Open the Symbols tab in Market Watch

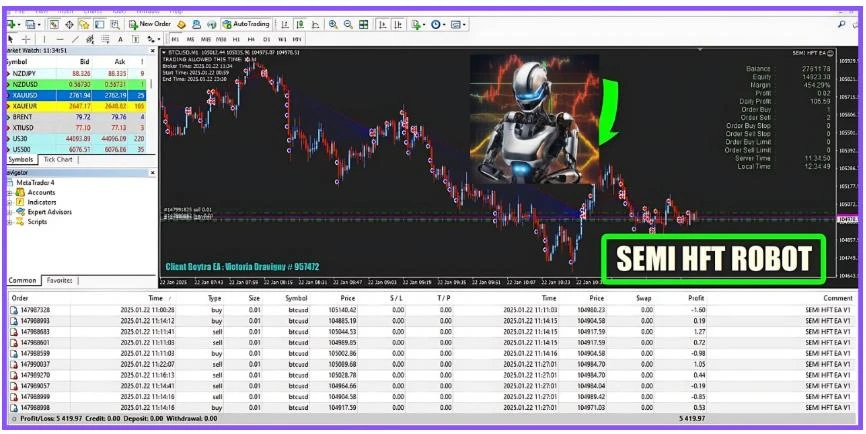[x=22, y=160]
